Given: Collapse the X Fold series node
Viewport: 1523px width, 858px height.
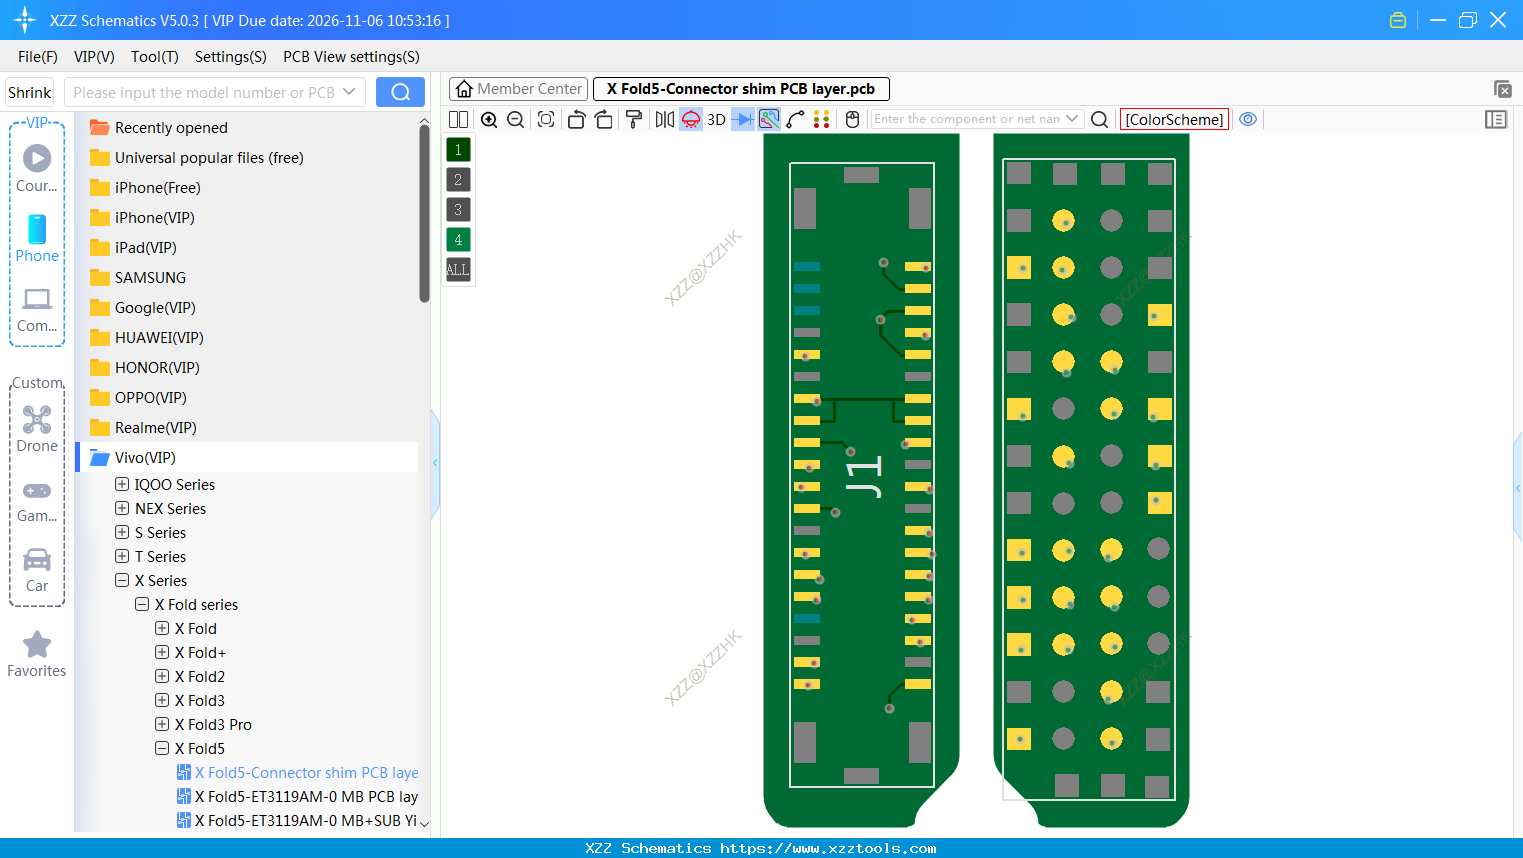Looking at the screenshot, I should click(x=142, y=604).
